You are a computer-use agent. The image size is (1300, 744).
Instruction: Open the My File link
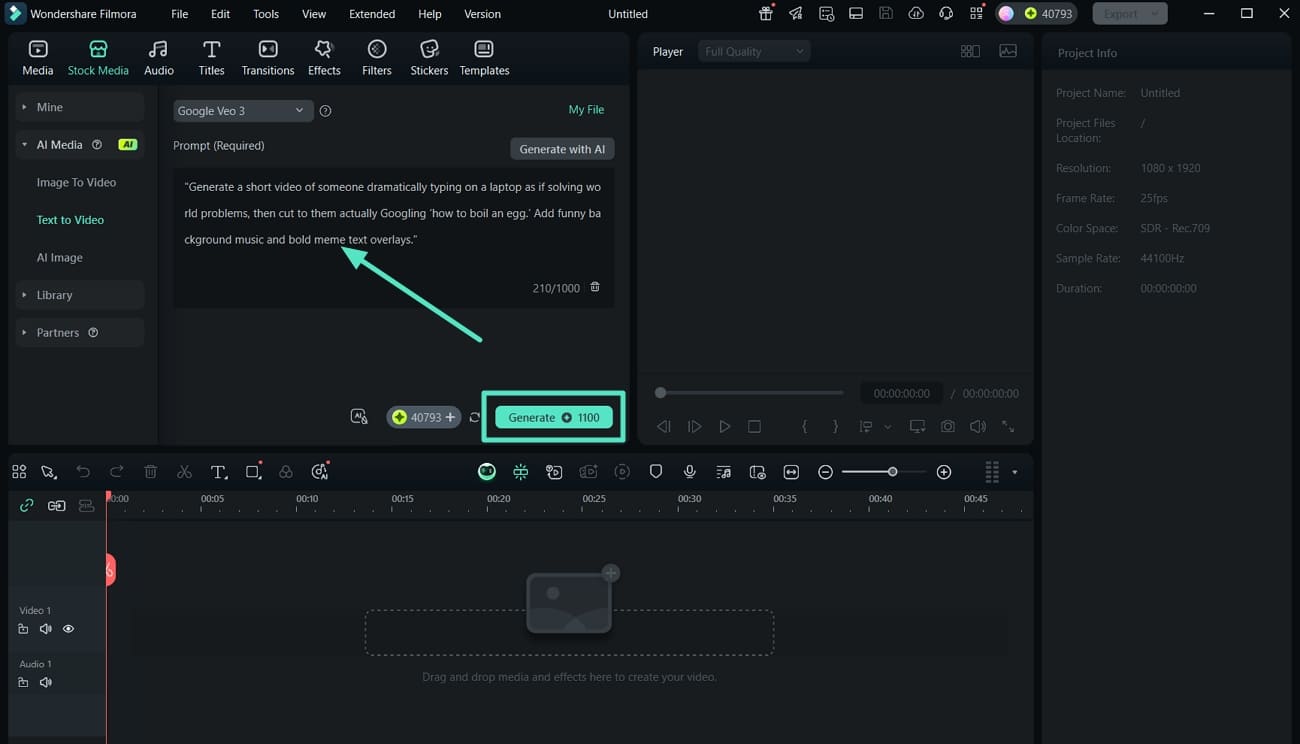pos(586,110)
